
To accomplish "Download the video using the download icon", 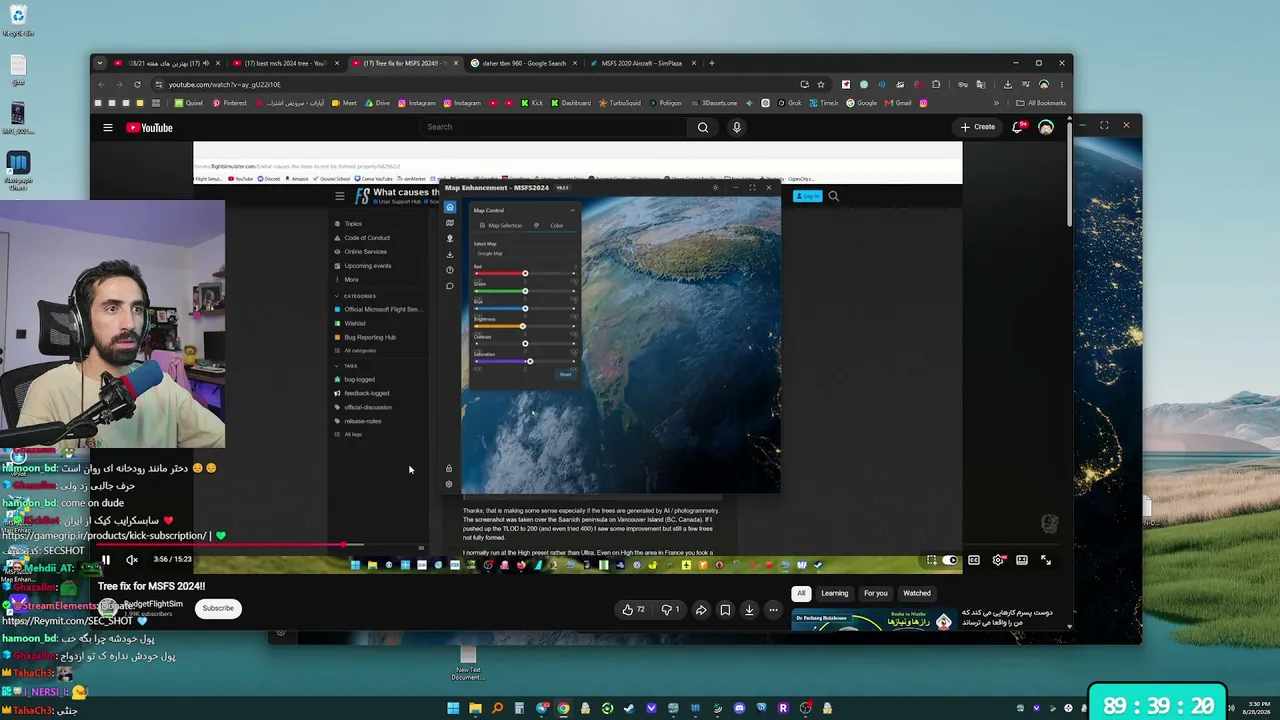I will [x=749, y=610].
